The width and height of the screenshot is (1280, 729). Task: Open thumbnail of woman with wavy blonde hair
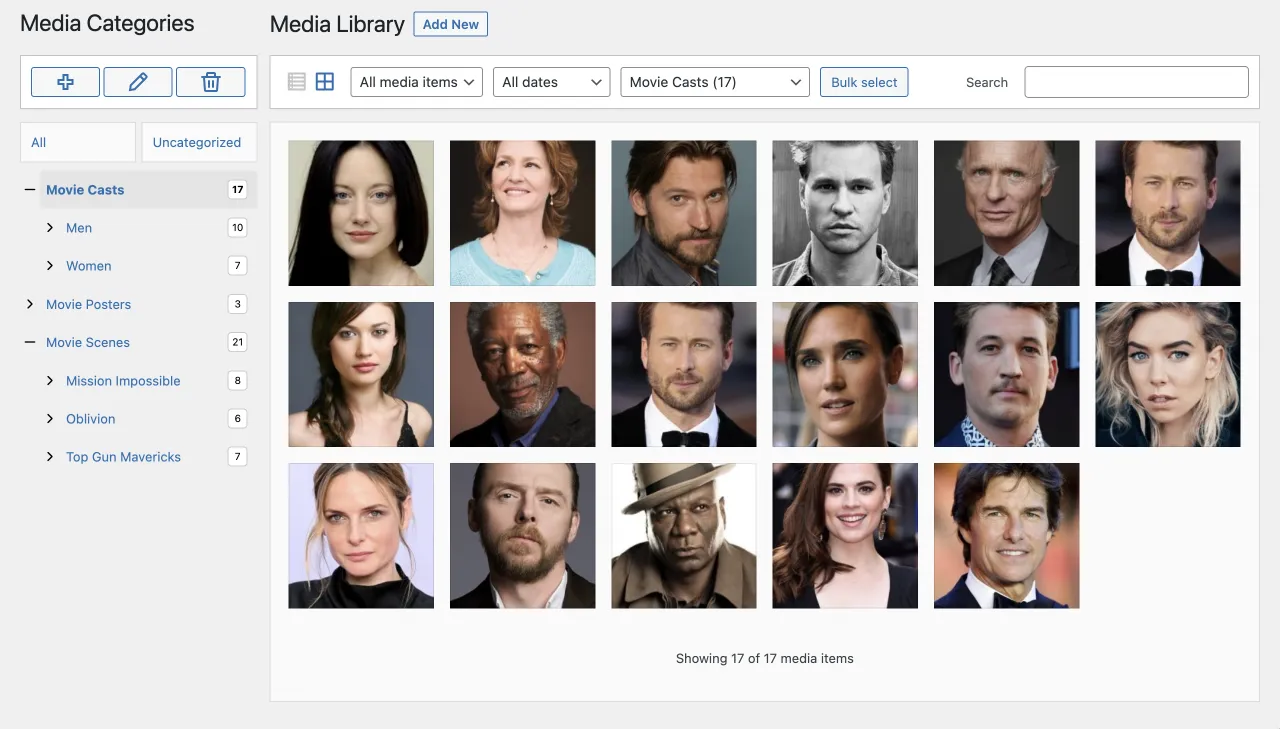[1168, 374]
